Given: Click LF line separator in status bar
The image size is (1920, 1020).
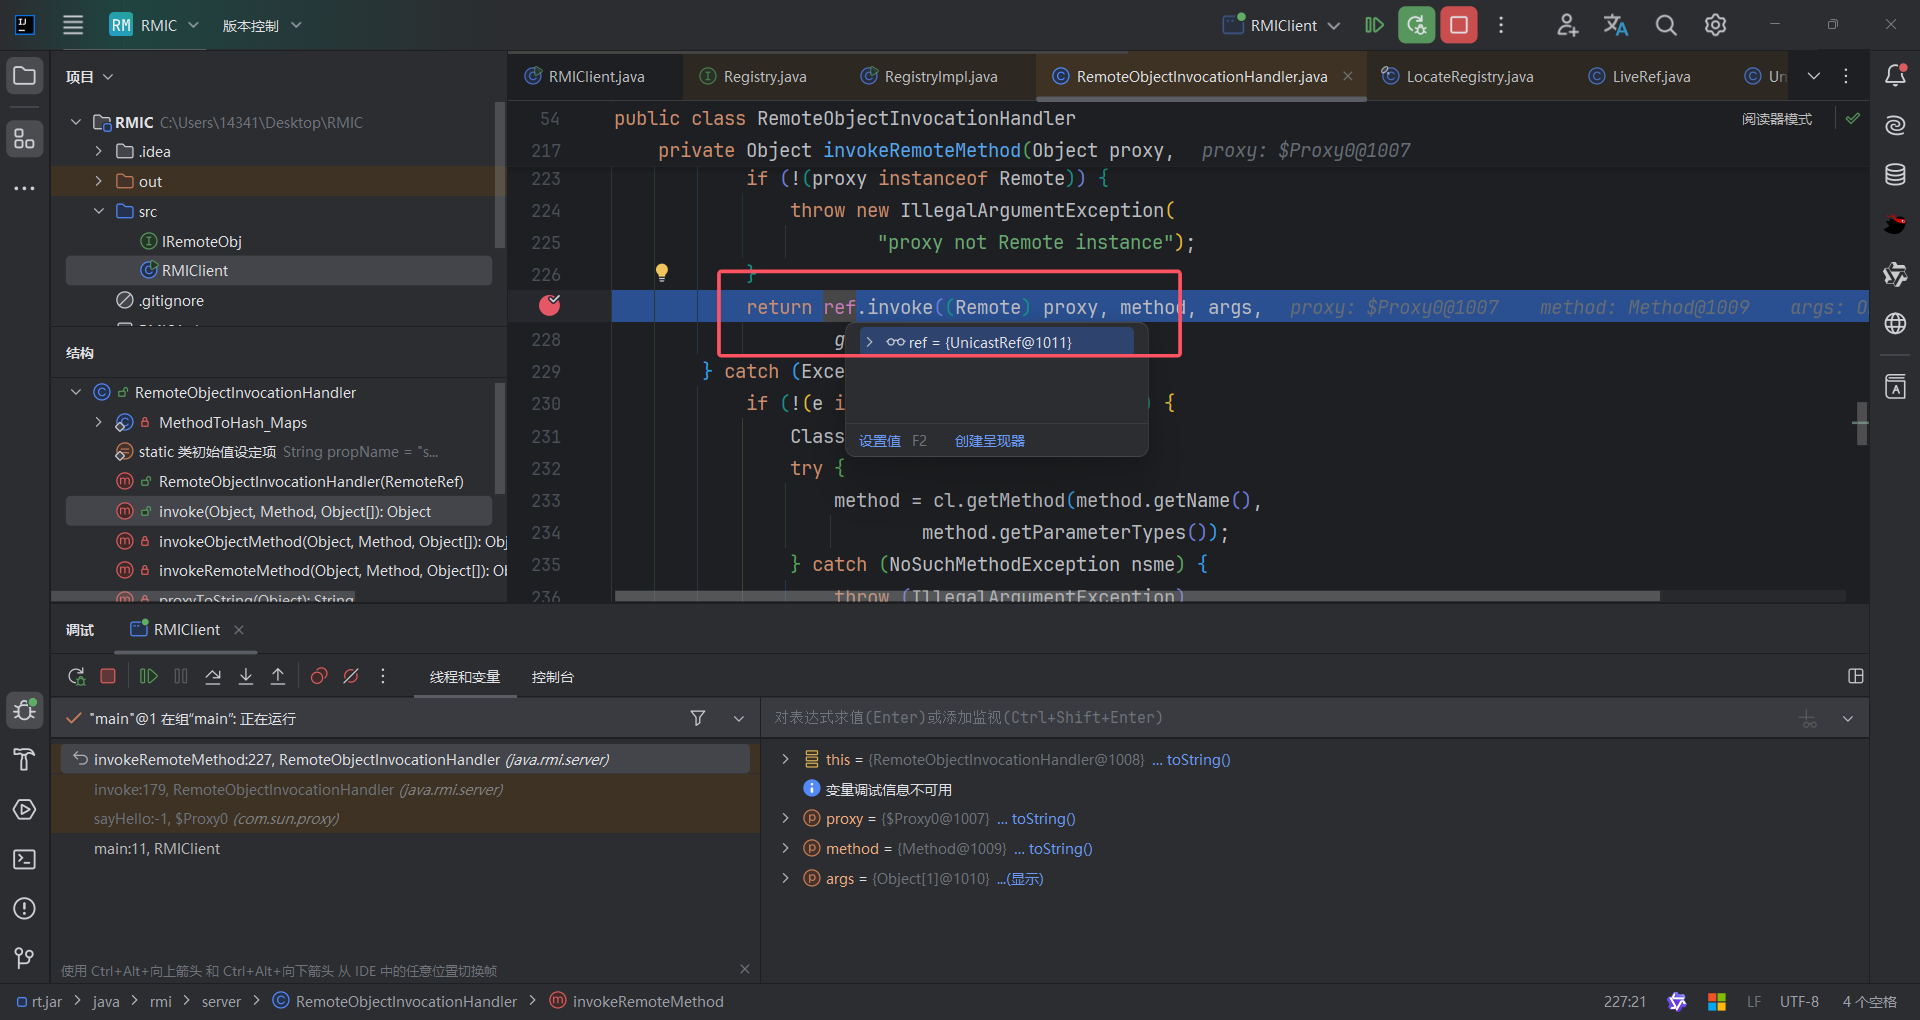Looking at the screenshot, I should [1754, 1001].
